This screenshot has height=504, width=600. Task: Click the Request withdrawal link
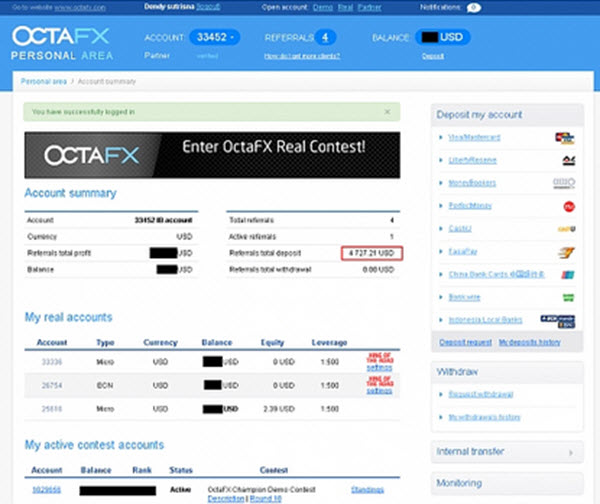point(481,394)
